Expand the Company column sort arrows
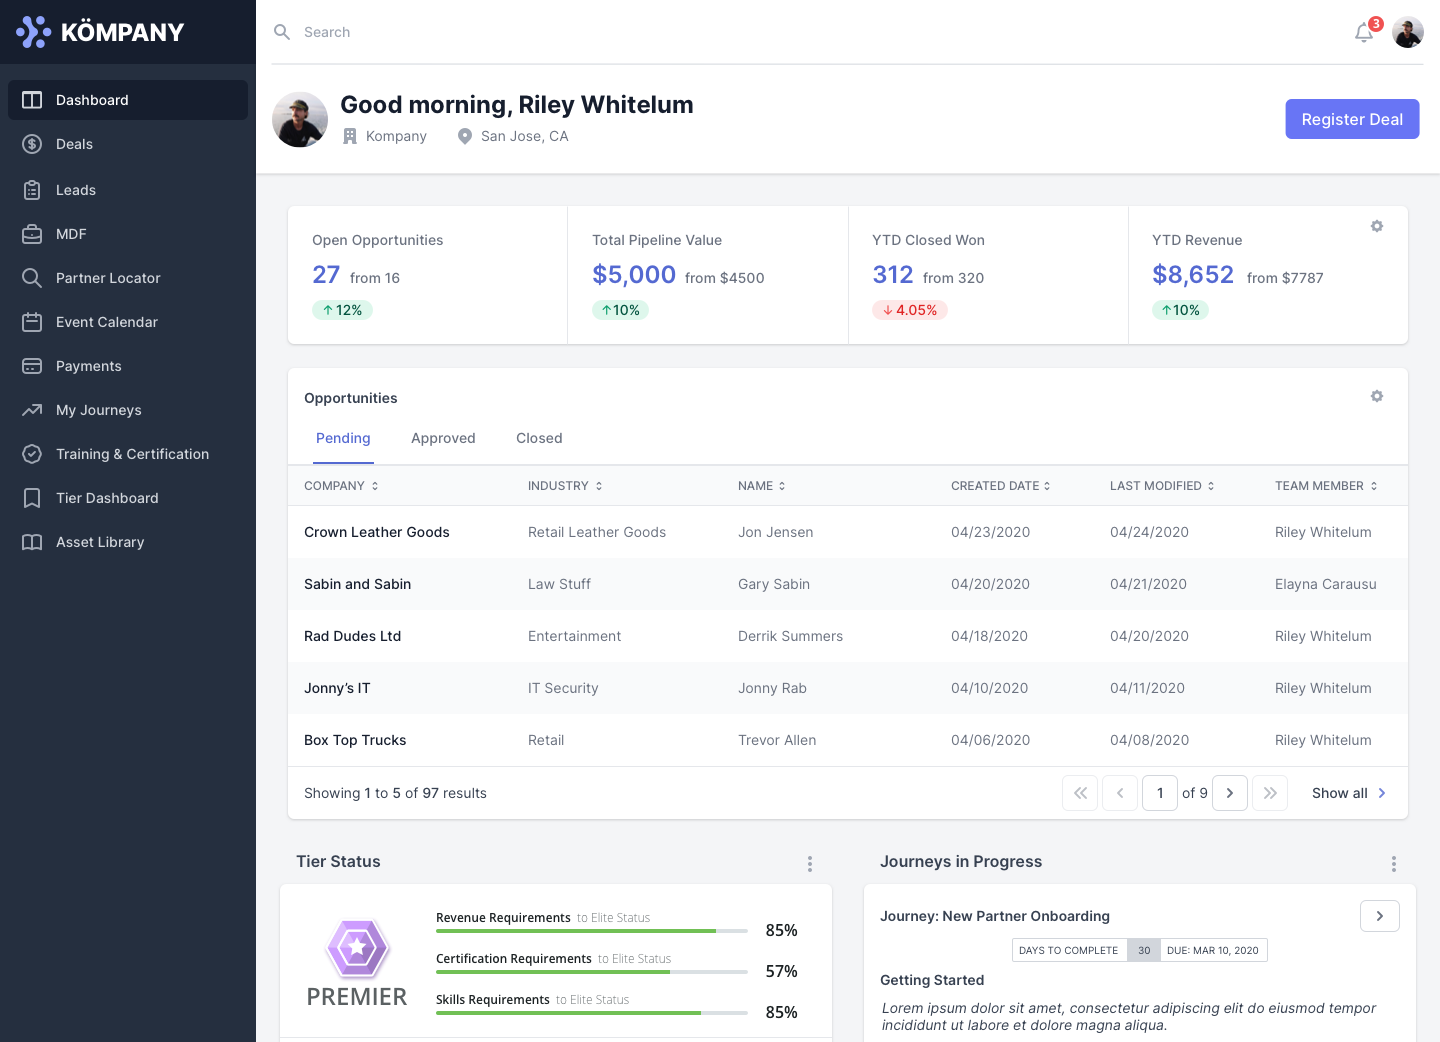The height and width of the screenshot is (1042, 1440). tap(374, 486)
